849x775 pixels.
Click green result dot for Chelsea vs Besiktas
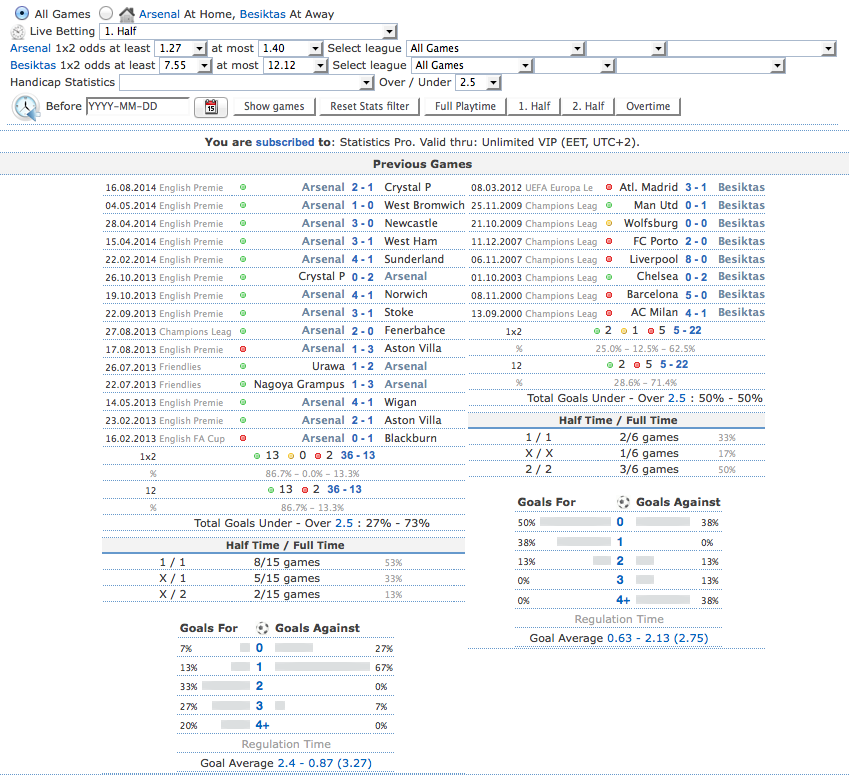point(609,277)
